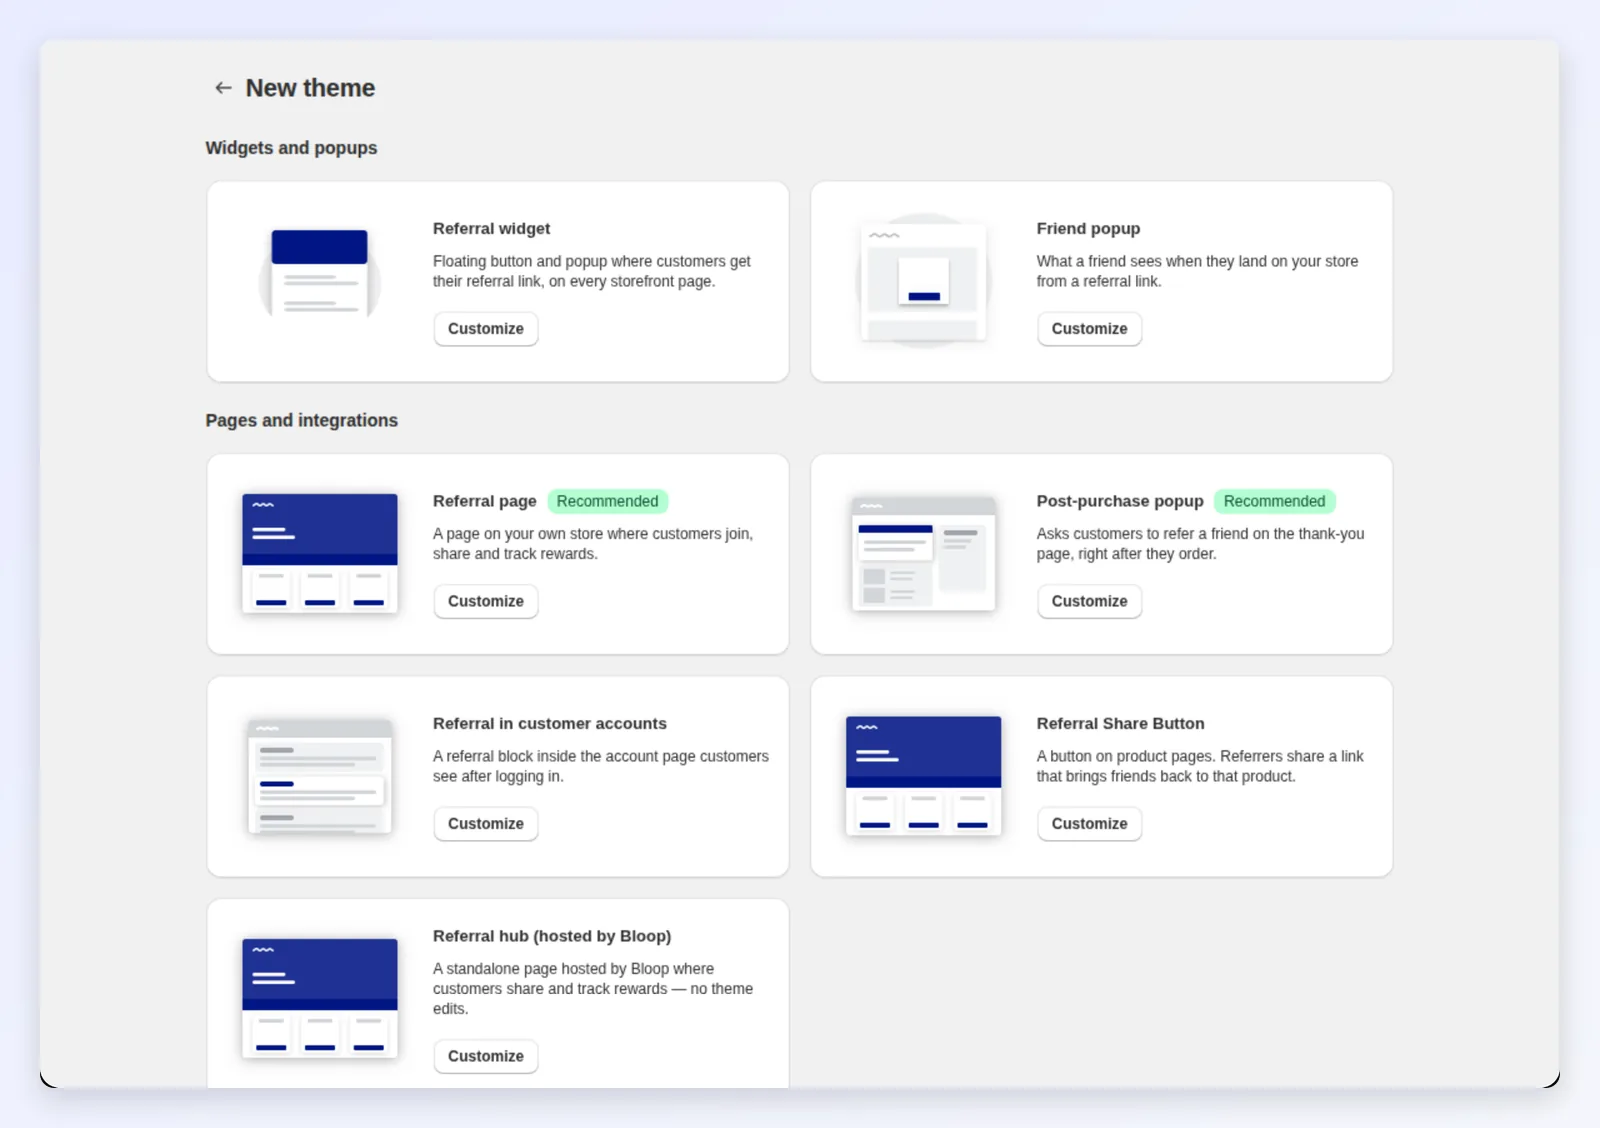Click the 'Referral Share Button' card title

pos(1120,724)
